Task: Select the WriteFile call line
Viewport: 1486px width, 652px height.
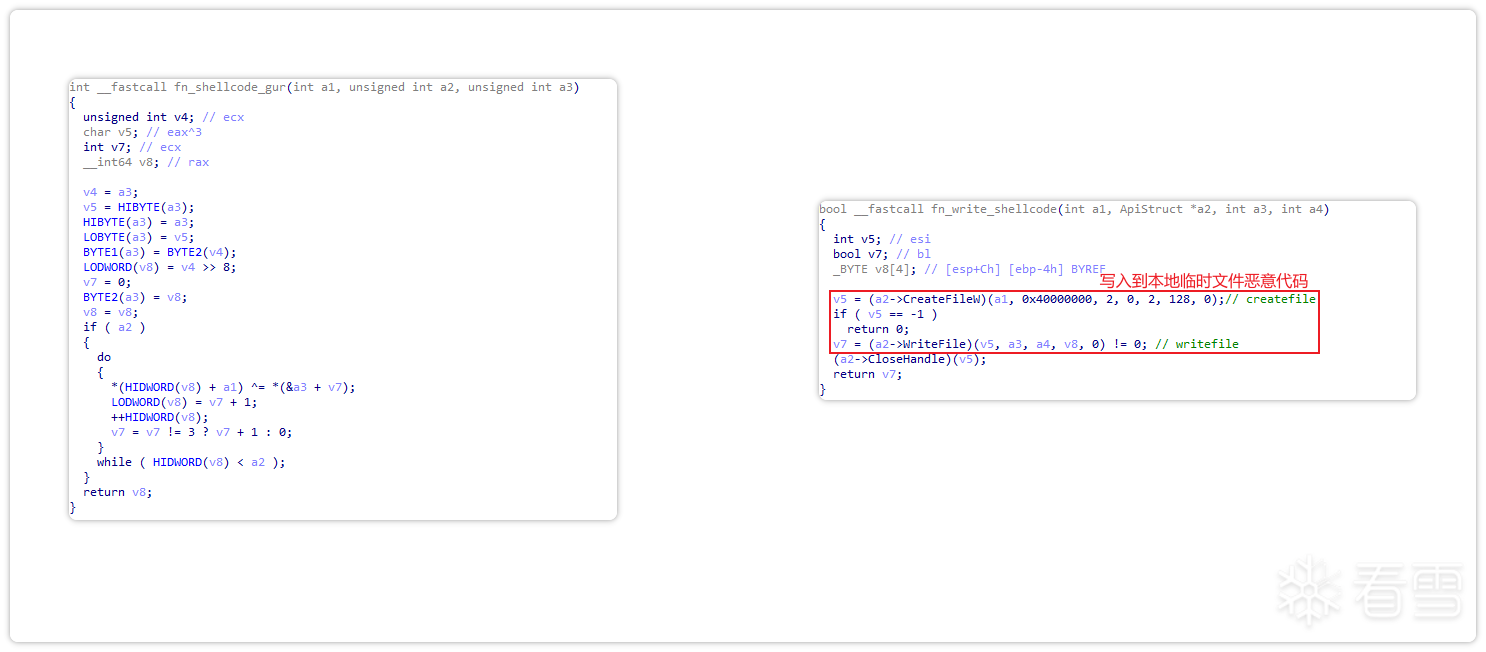Action: tap(1036, 344)
